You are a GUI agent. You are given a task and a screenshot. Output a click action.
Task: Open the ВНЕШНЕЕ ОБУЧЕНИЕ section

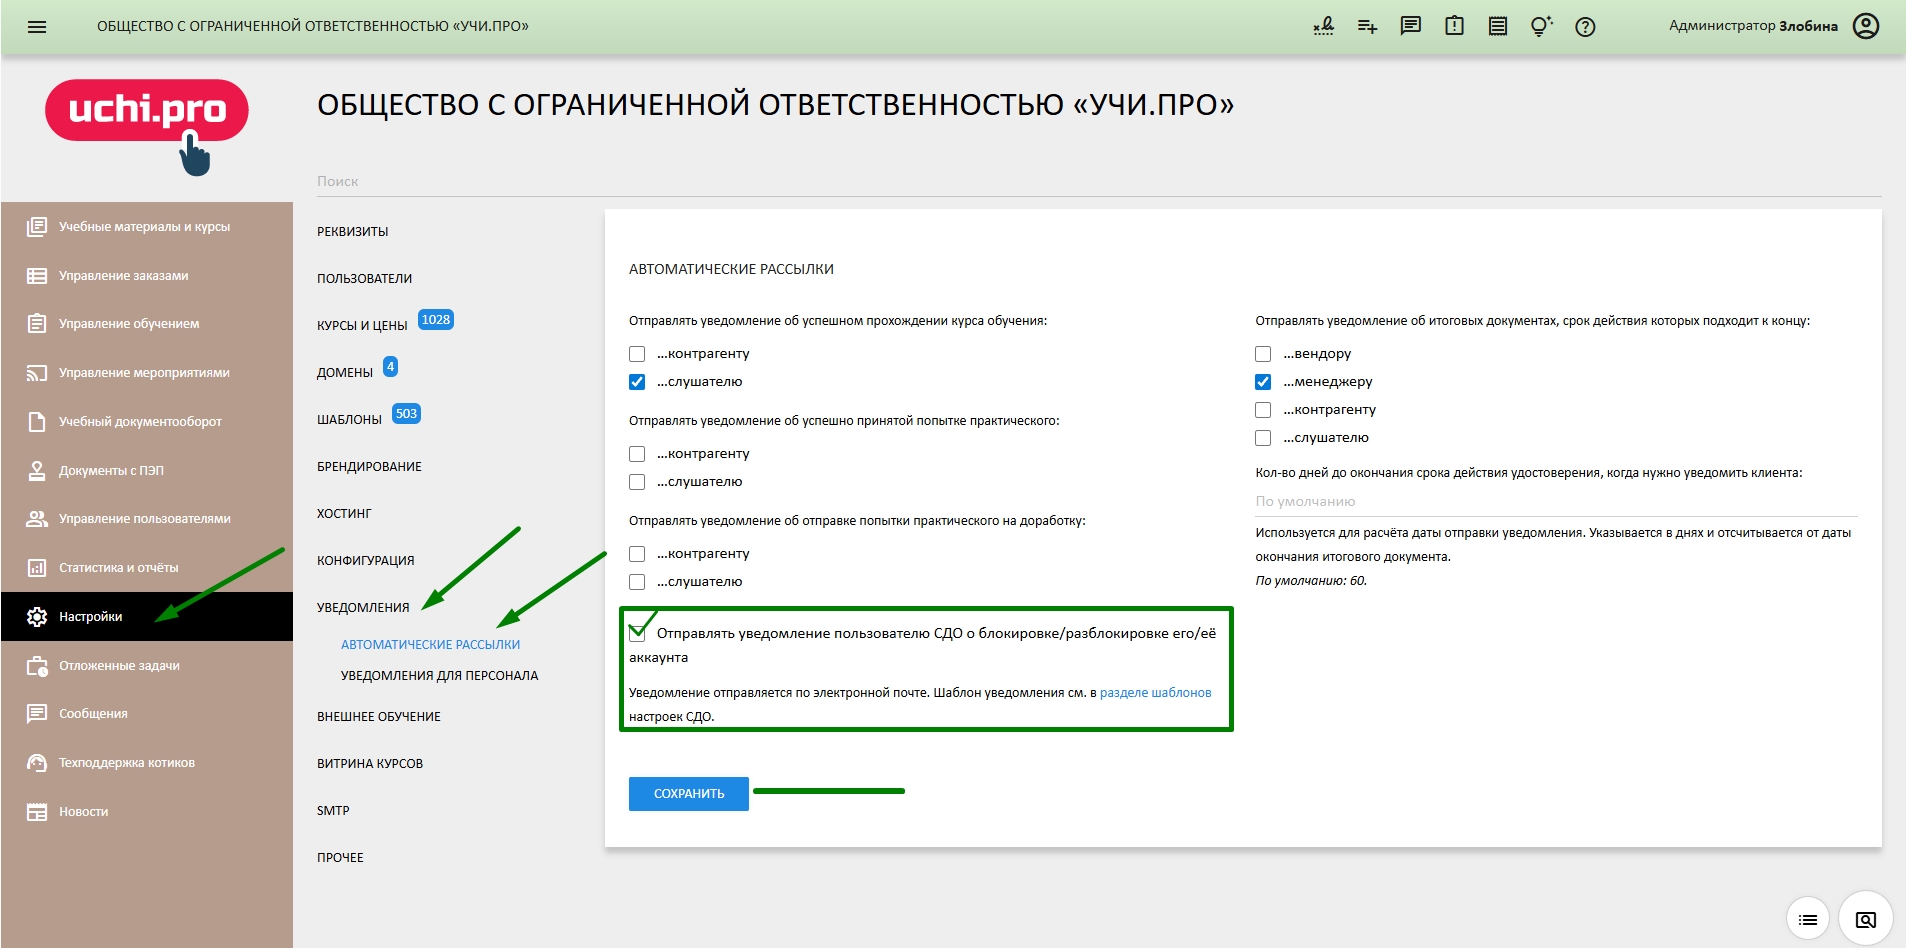[379, 717]
